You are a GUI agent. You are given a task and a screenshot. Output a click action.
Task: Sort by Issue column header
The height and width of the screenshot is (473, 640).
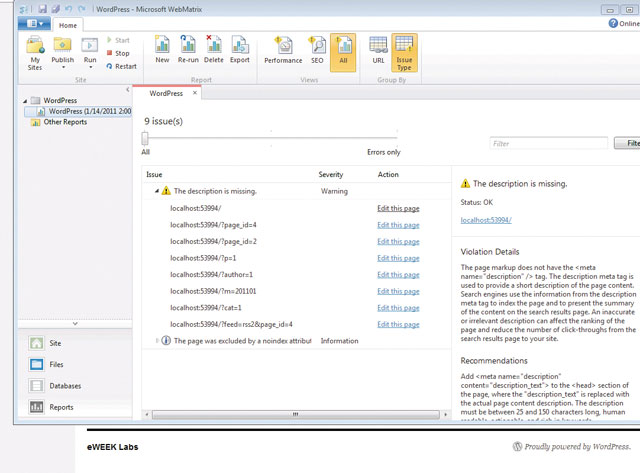point(154,175)
